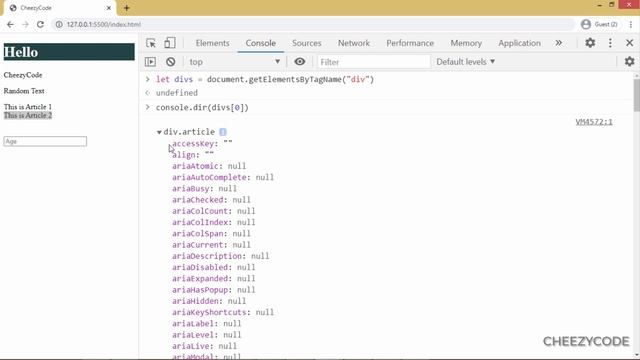The height and width of the screenshot is (360, 640).
Task: Focus the address bar URL
Action: 104,24
